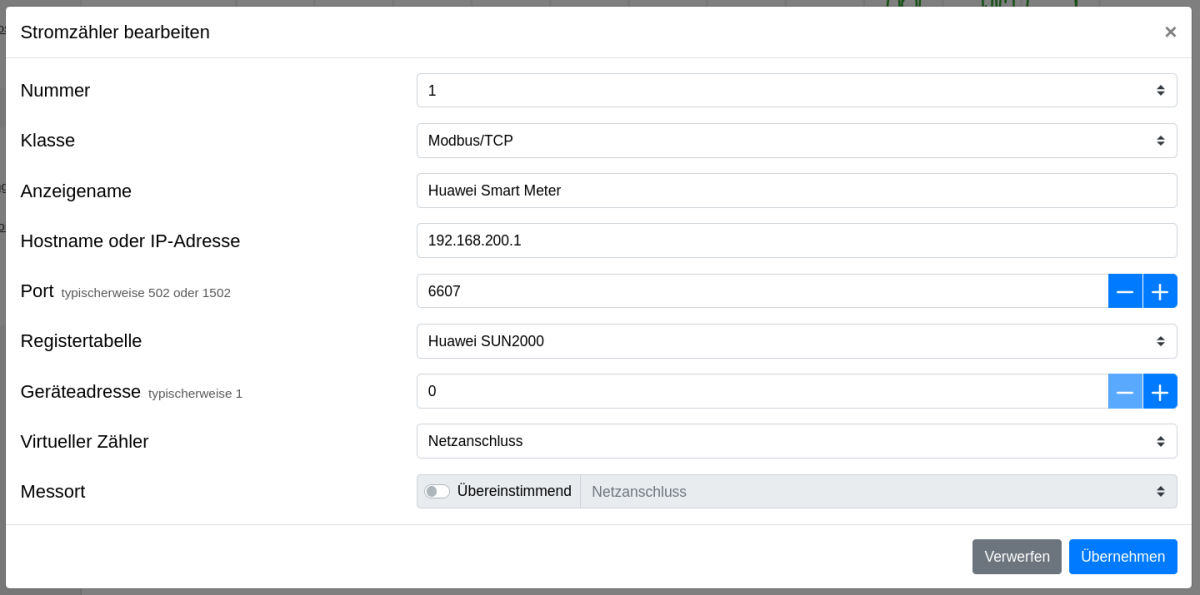Screen dimensions: 1200x595
Task: Expand the Registertabelle dropdown
Action: point(796,341)
